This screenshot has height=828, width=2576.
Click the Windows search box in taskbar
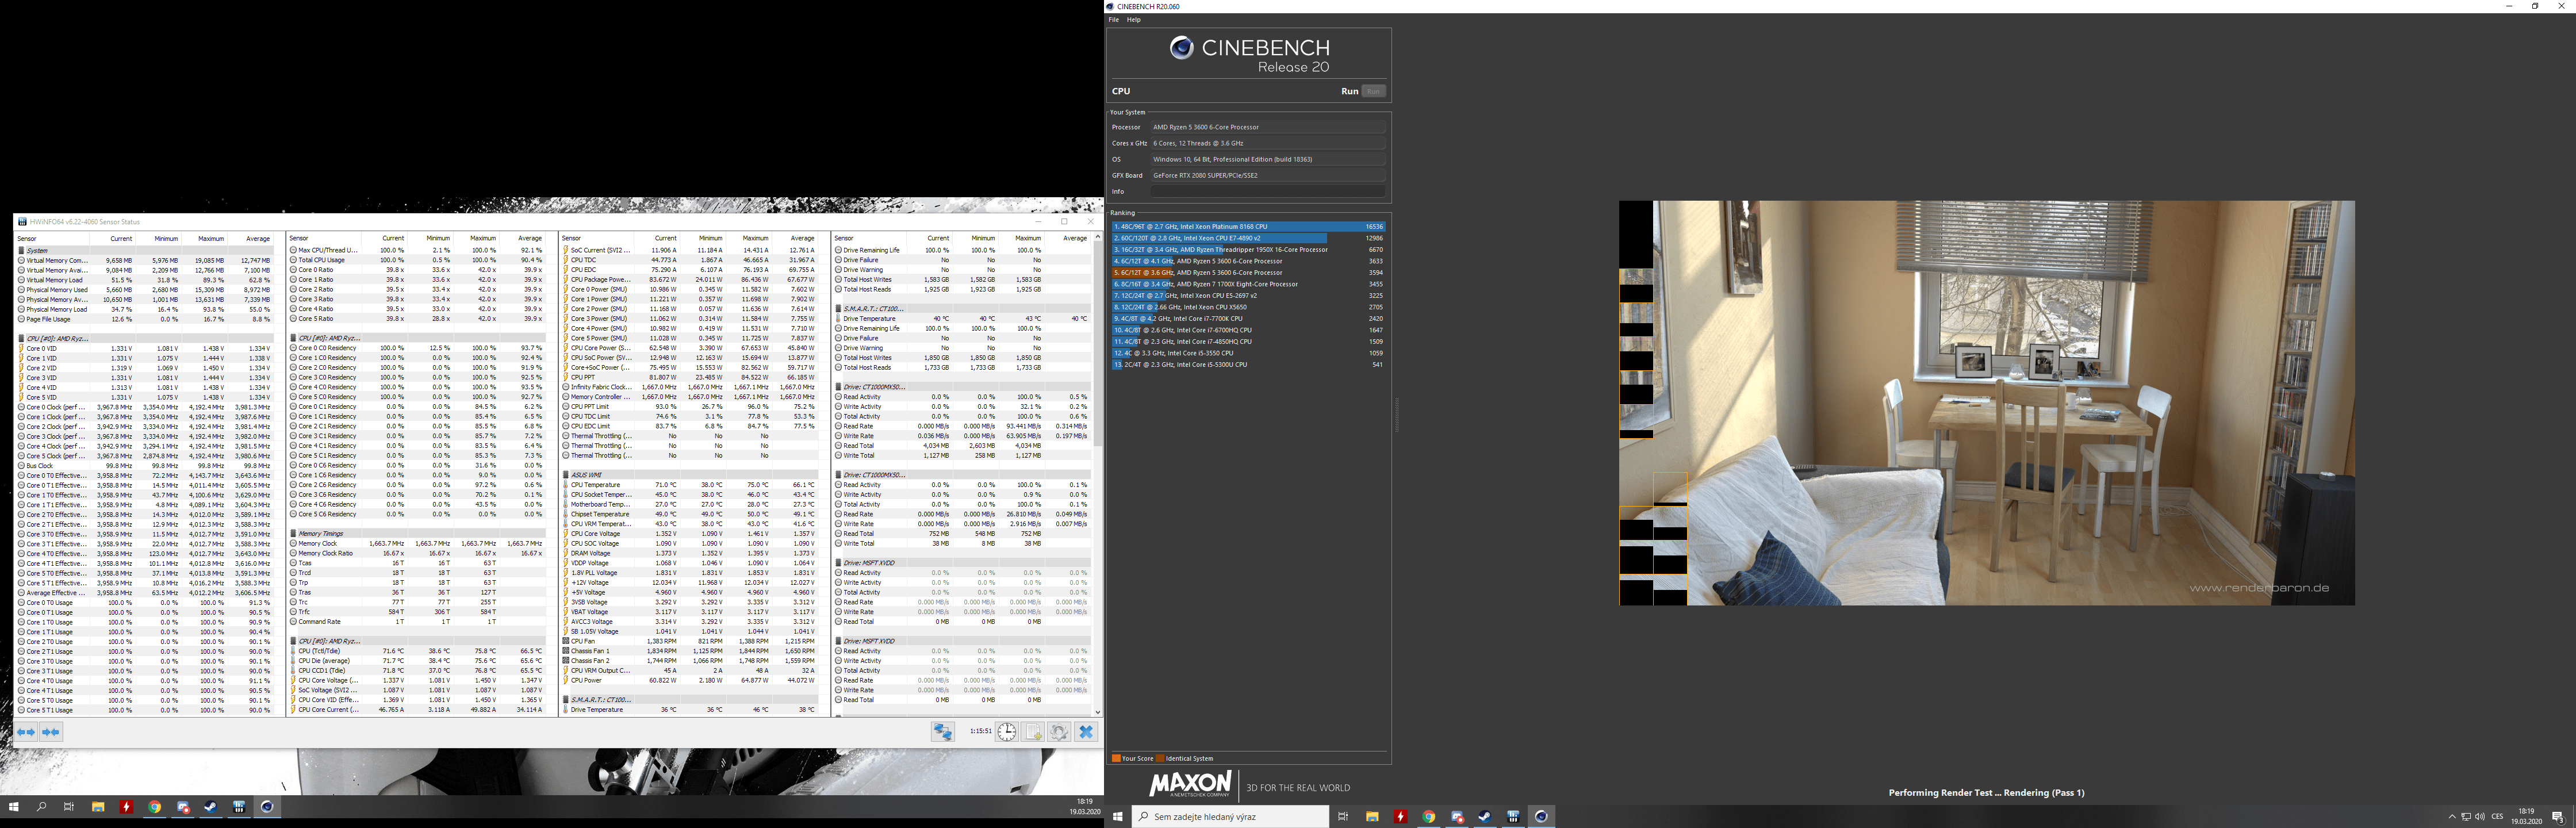click(x=1230, y=817)
